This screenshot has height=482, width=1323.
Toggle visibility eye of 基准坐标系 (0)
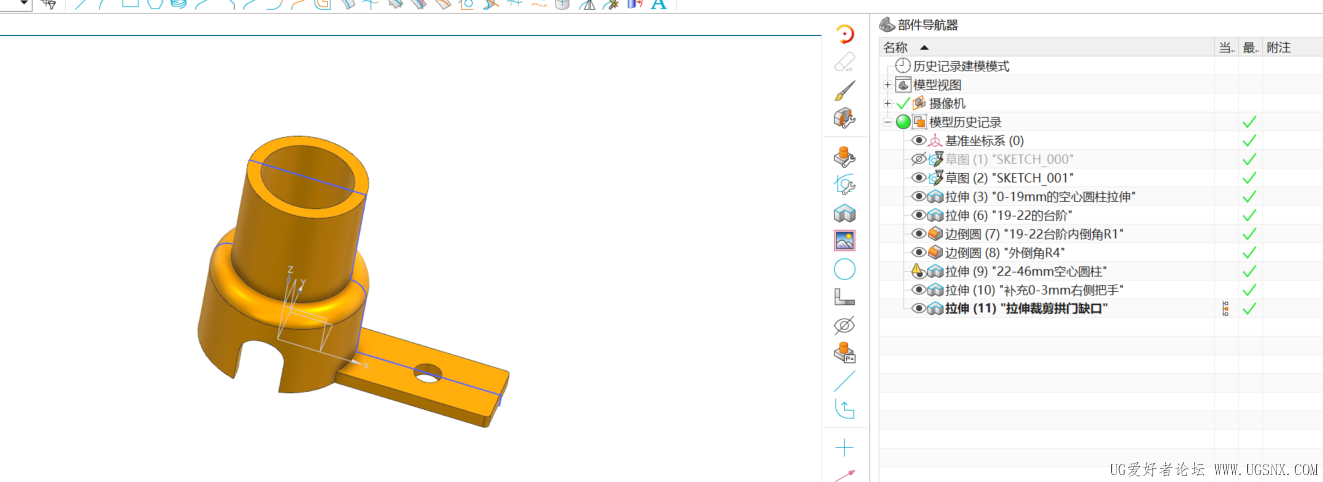click(919, 141)
